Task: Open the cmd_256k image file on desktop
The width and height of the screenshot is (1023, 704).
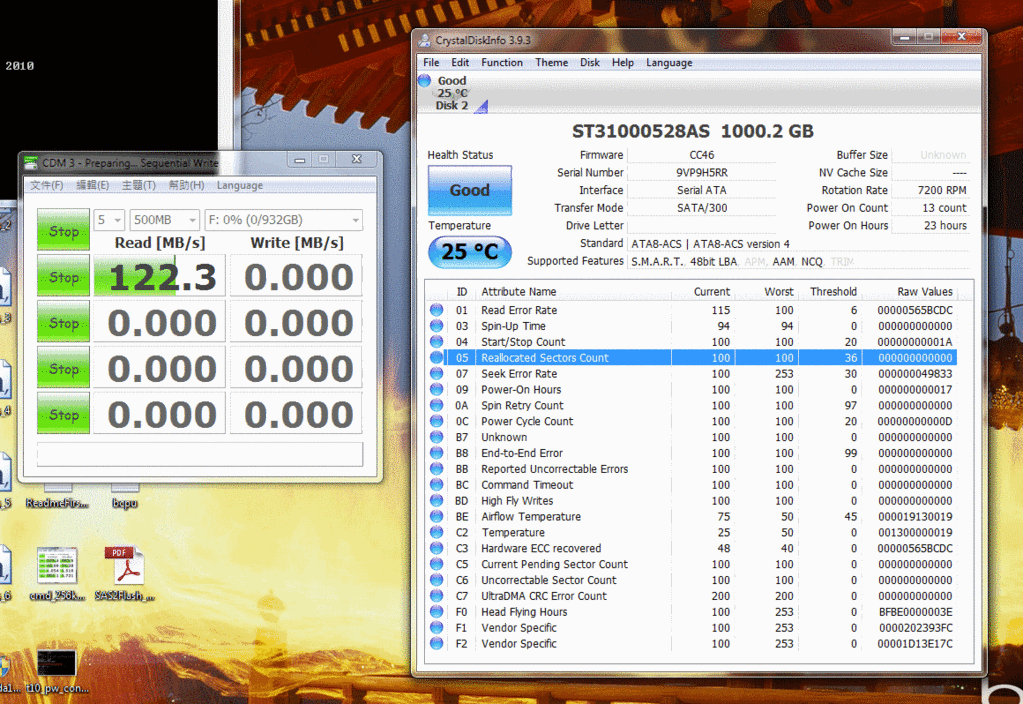Action: point(57,567)
